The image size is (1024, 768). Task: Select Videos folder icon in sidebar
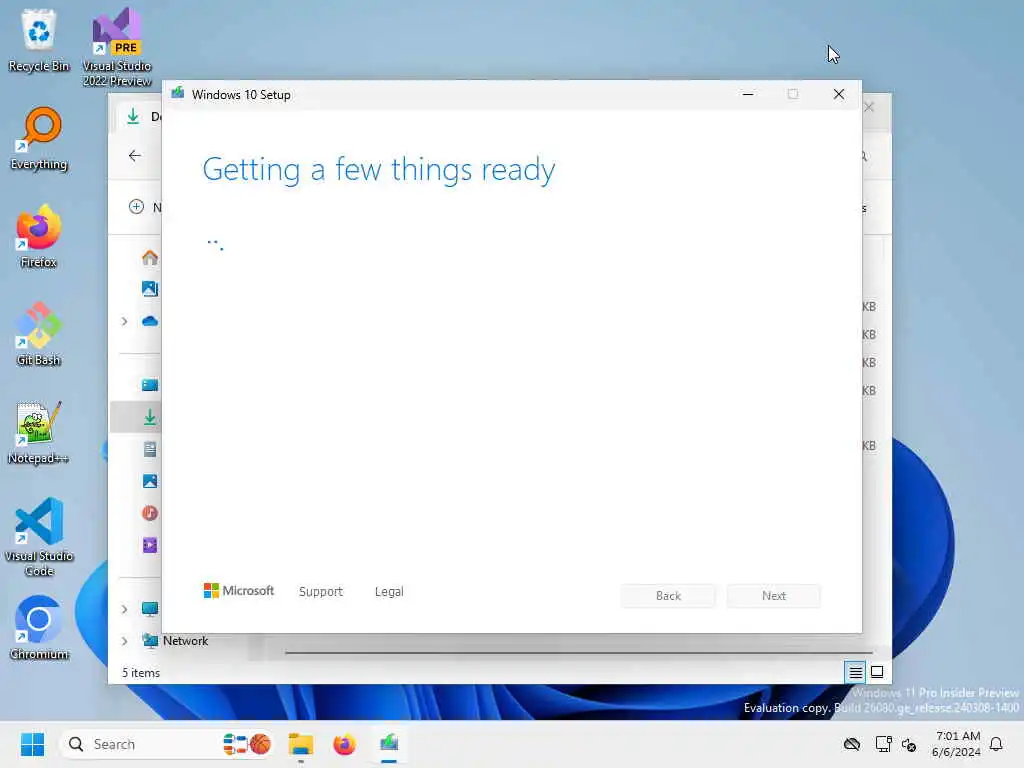point(150,545)
